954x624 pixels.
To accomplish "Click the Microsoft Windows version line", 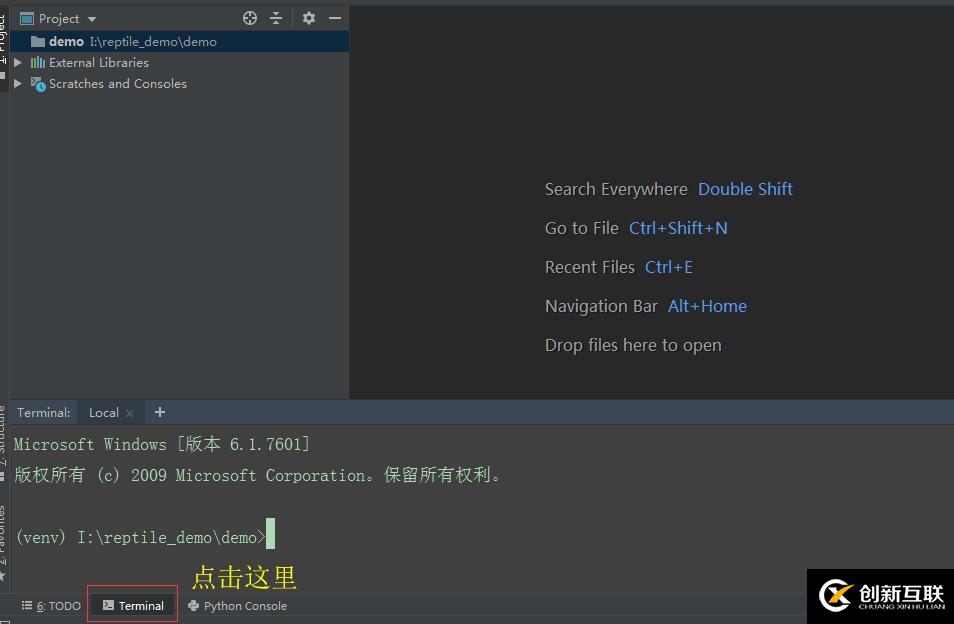I will pyautogui.click(x=162, y=444).
